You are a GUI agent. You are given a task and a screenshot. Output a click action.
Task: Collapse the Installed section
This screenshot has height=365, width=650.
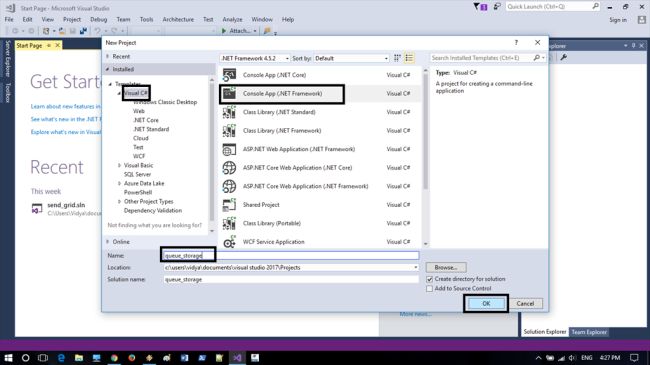(x=108, y=69)
